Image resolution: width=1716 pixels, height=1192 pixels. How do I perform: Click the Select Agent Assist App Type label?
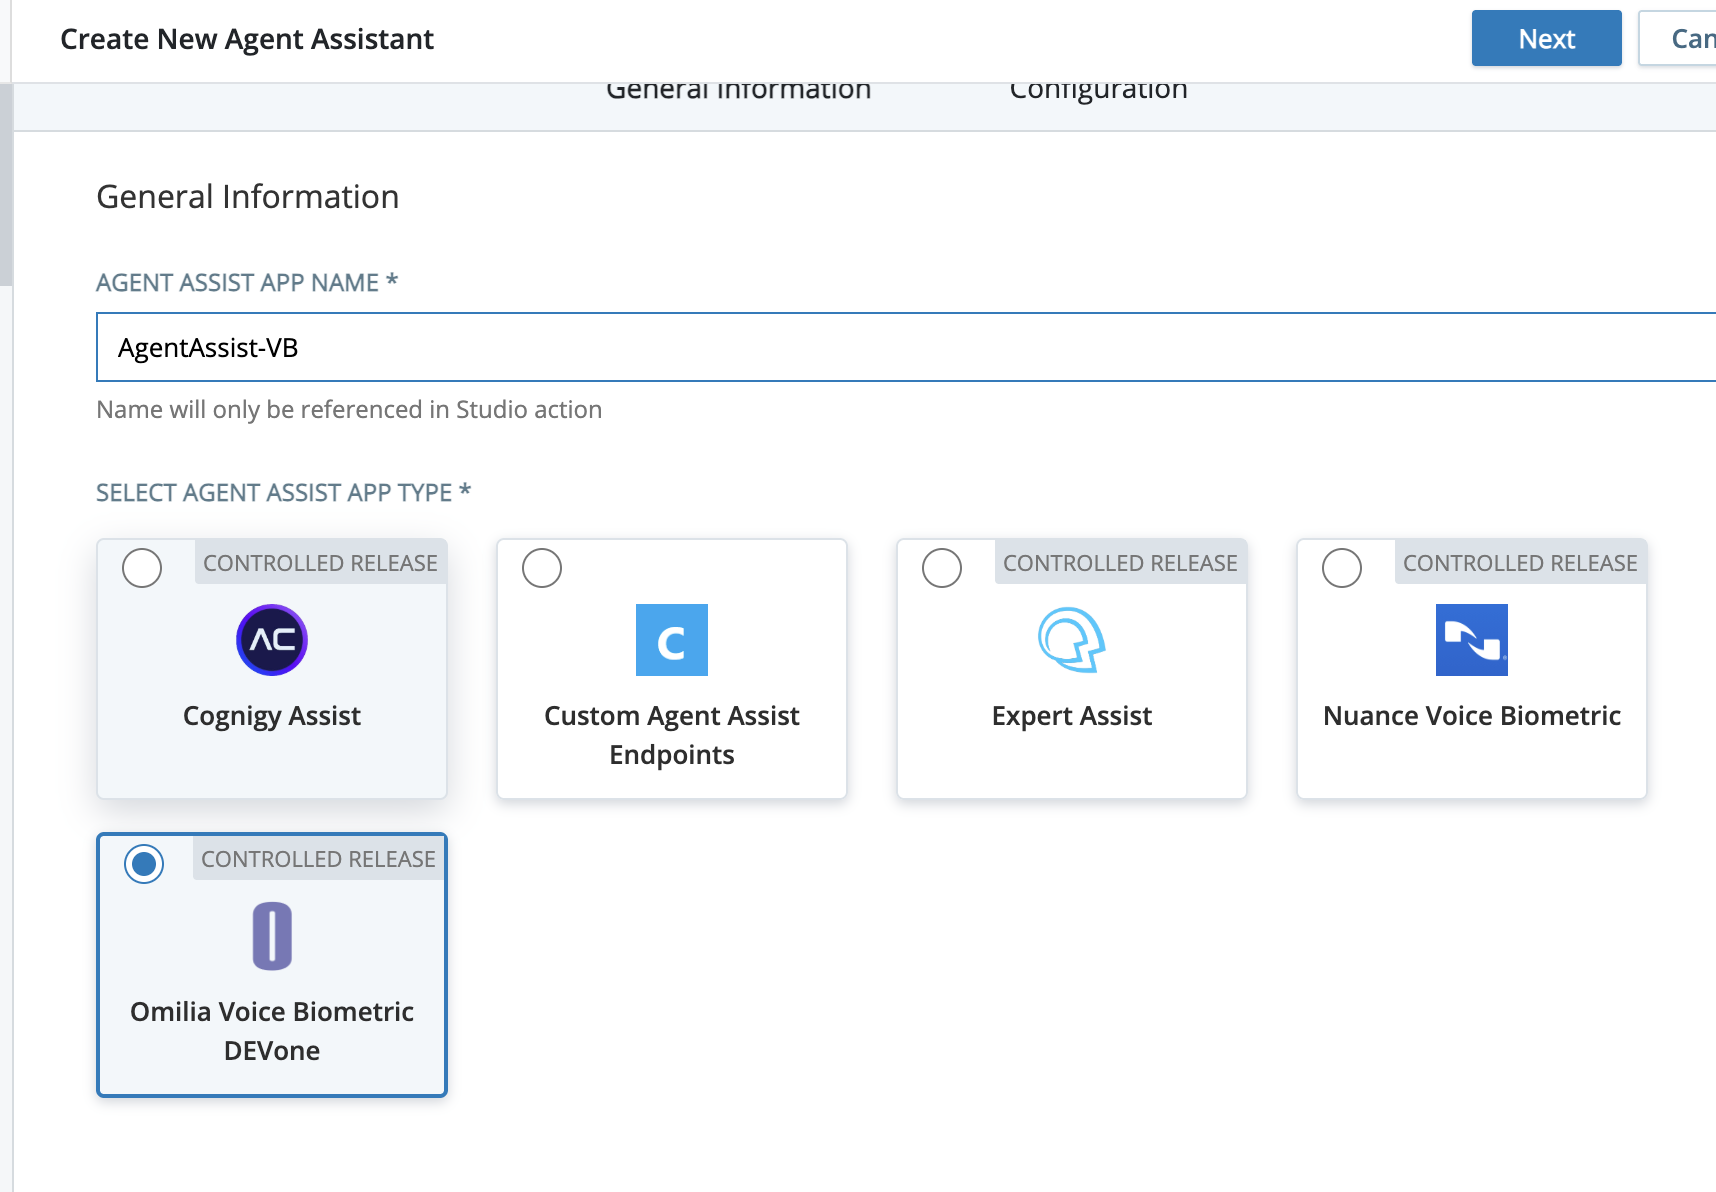pos(283,492)
